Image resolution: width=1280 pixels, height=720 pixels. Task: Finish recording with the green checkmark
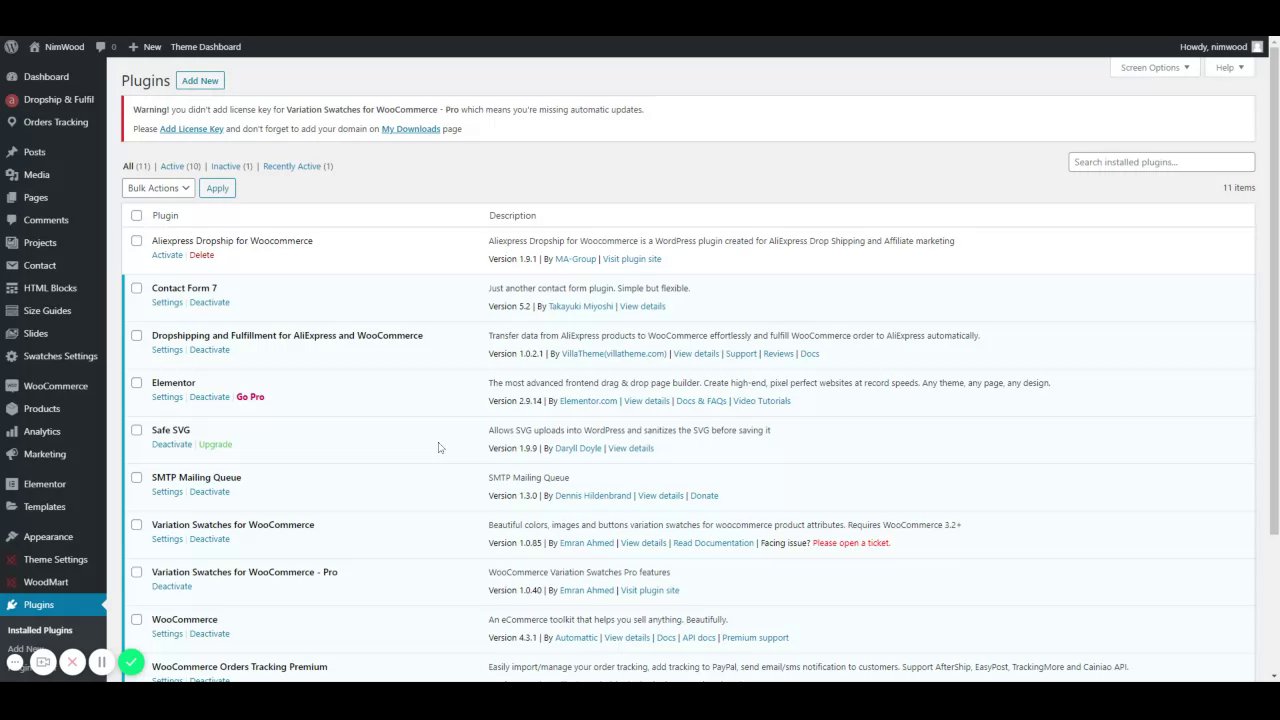(x=131, y=662)
